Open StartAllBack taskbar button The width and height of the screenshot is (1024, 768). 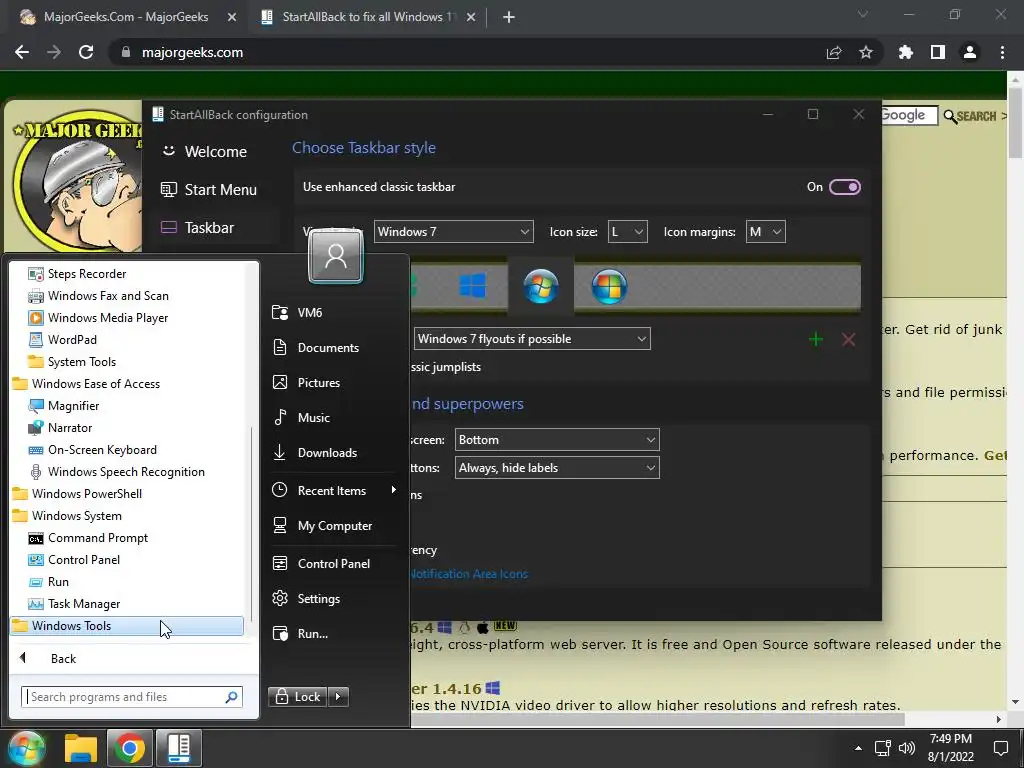coord(178,748)
